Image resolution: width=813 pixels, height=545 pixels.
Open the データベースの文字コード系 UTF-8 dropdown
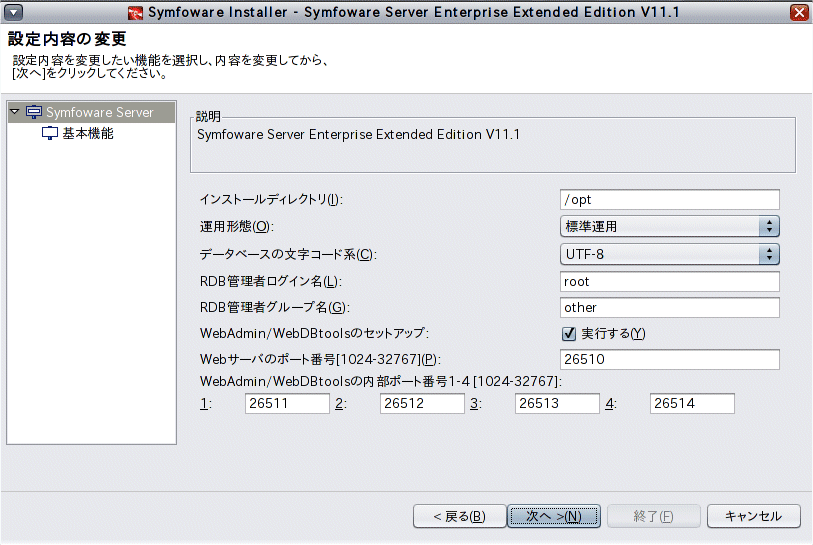[x=669, y=254]
